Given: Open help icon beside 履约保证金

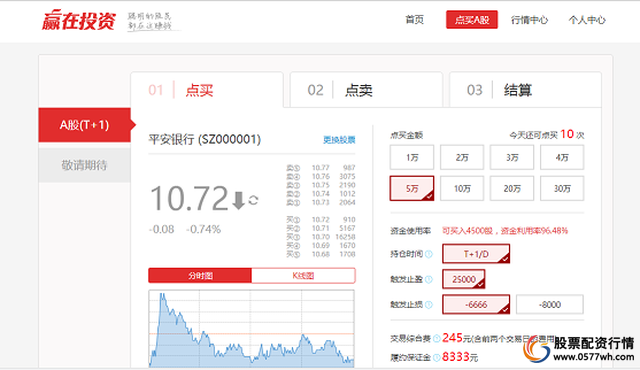Looking at the screenshot, I should (x=436, y=357).
